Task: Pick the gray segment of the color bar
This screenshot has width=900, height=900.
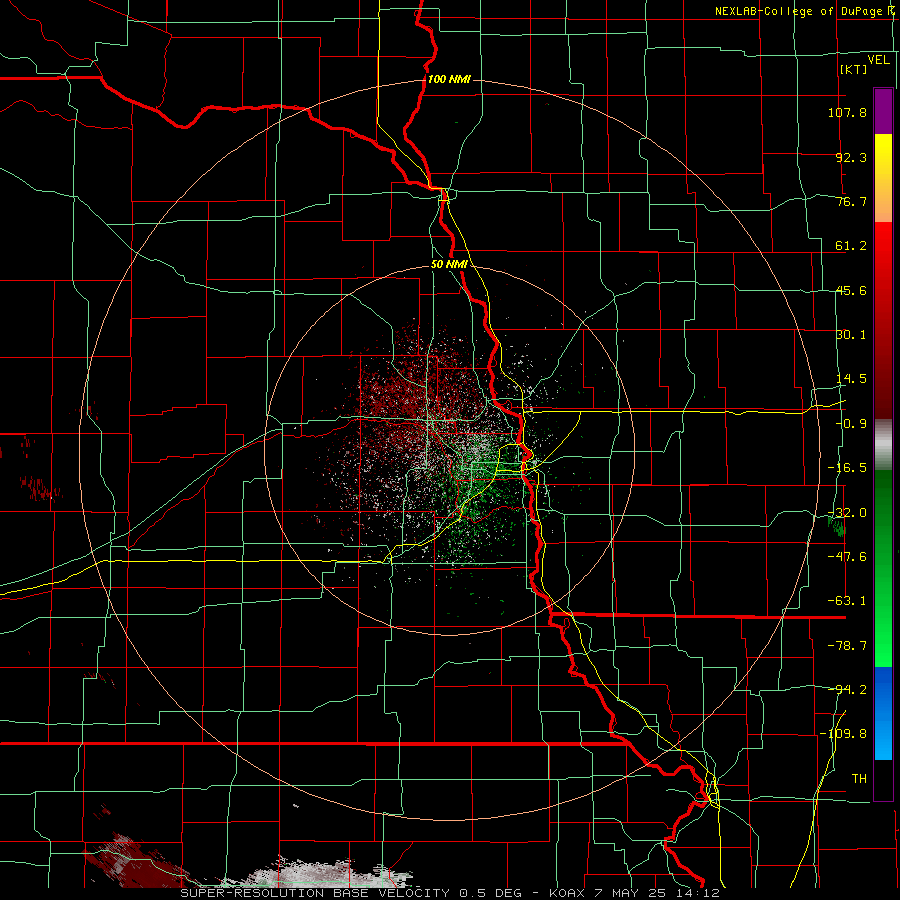Action: (883, 445)
